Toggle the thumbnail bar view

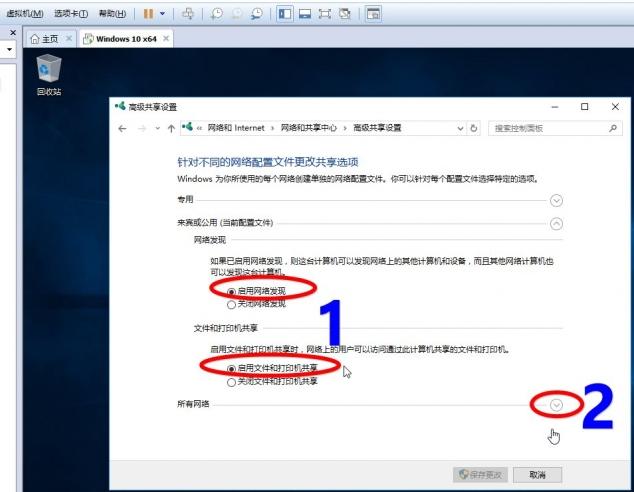(x=305, y=14)
